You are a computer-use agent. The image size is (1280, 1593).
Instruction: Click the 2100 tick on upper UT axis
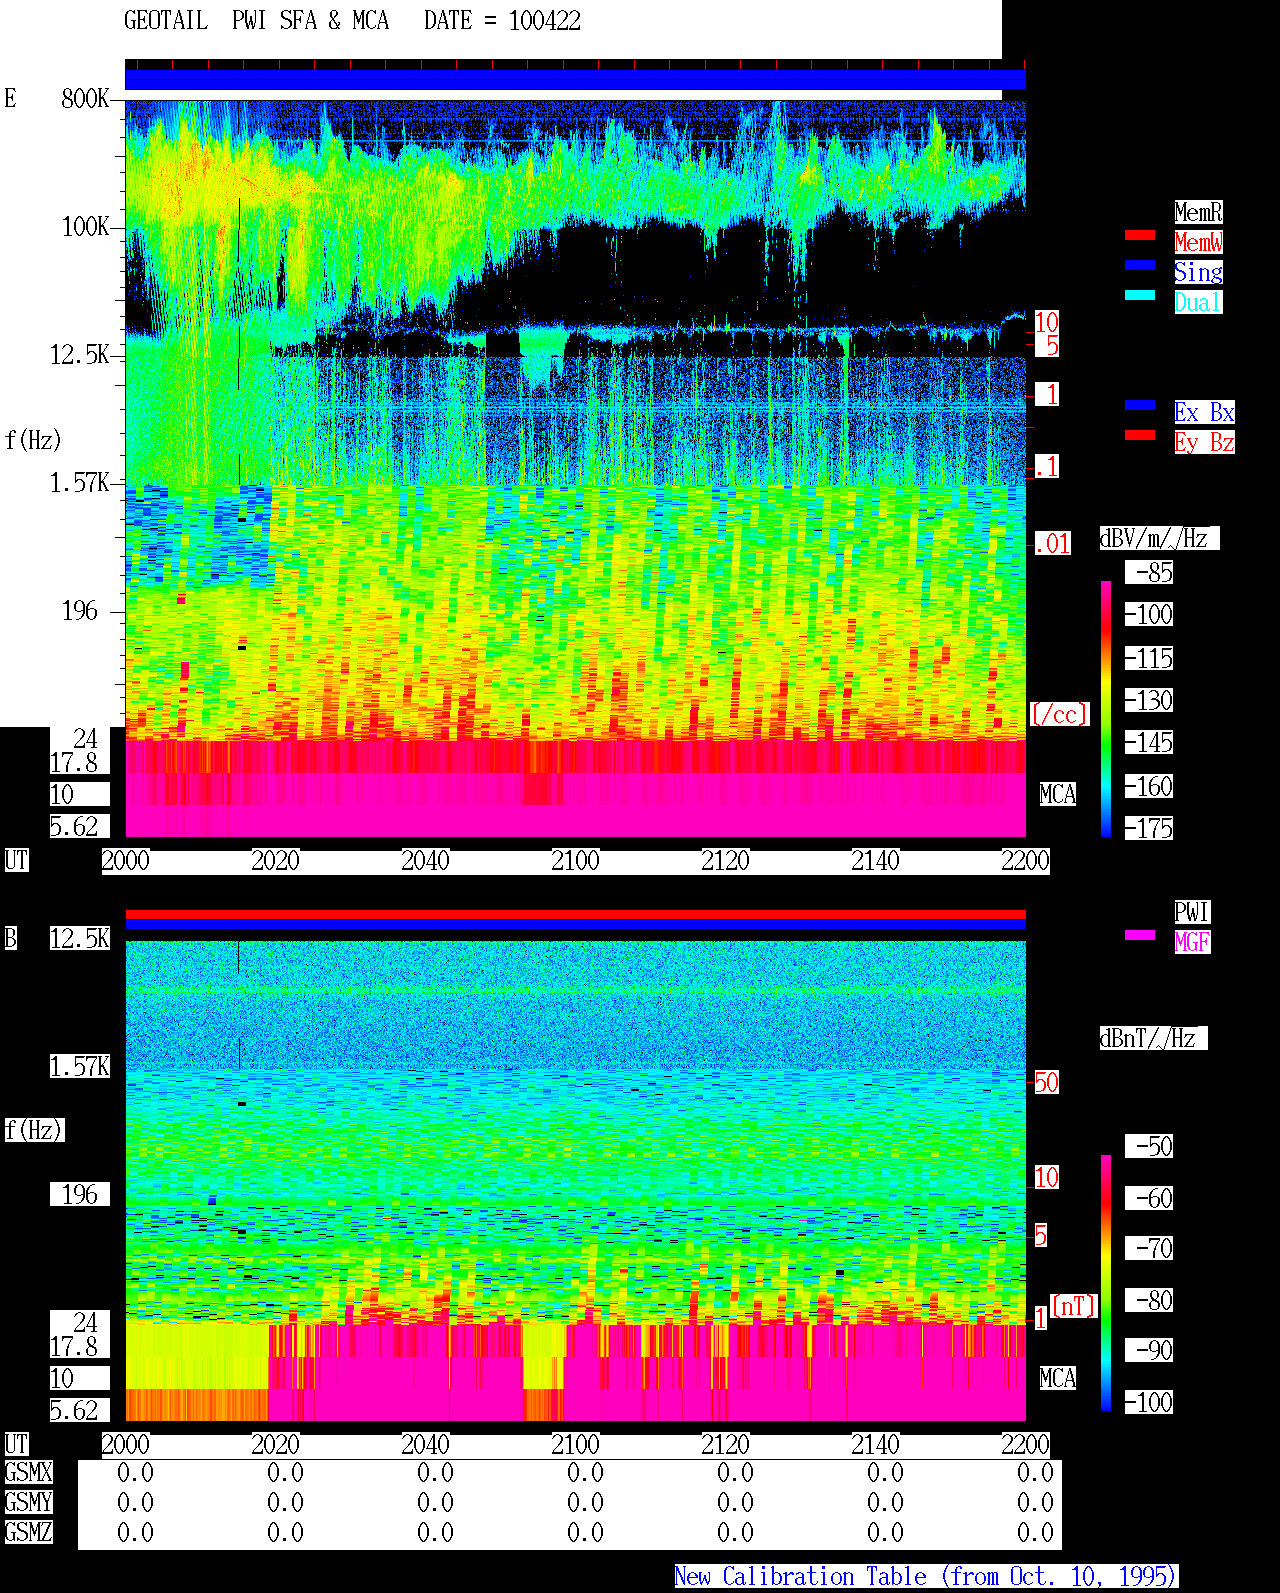[x=575, y=861]
